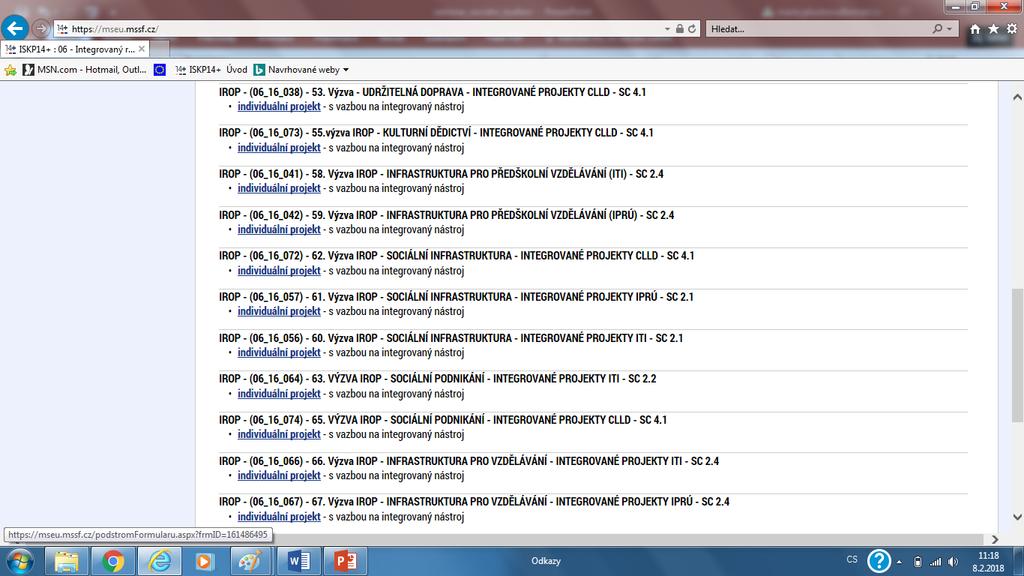Click the Odkazy toolbar on taskbar

(x=546, y=561)
